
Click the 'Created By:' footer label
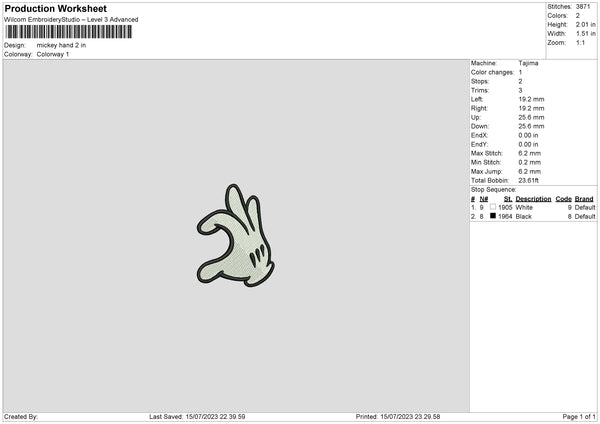21,417
